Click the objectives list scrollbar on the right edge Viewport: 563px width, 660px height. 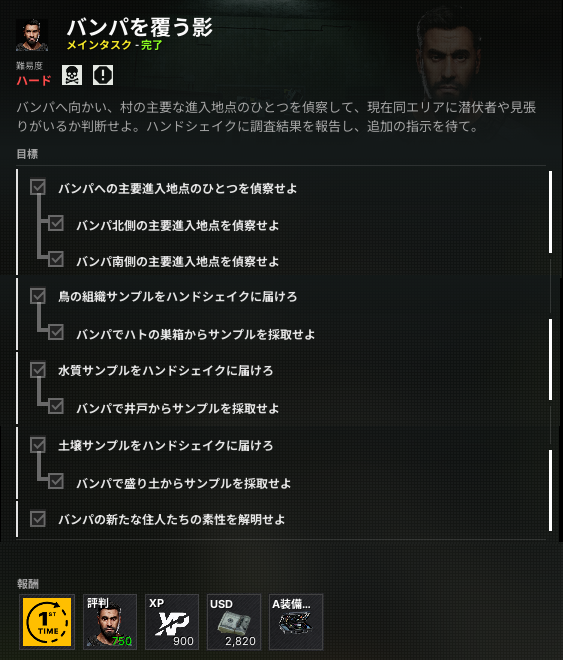click(x=550, y=351)
